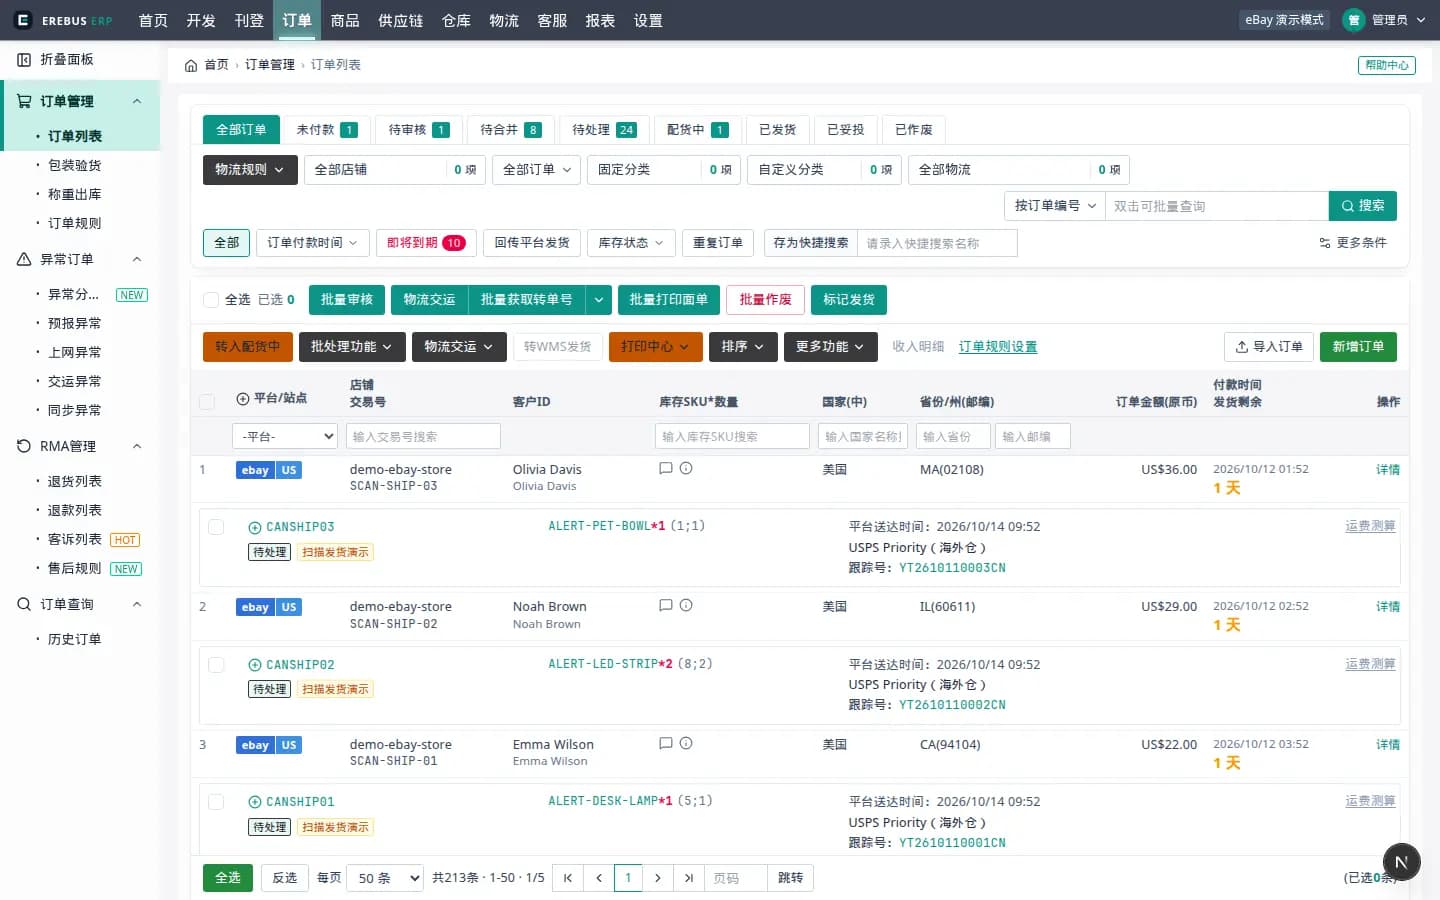The image size is (1440, 900).
Task: Open 详情 for the Olivia Davis order
Action: click(1388, 469)
